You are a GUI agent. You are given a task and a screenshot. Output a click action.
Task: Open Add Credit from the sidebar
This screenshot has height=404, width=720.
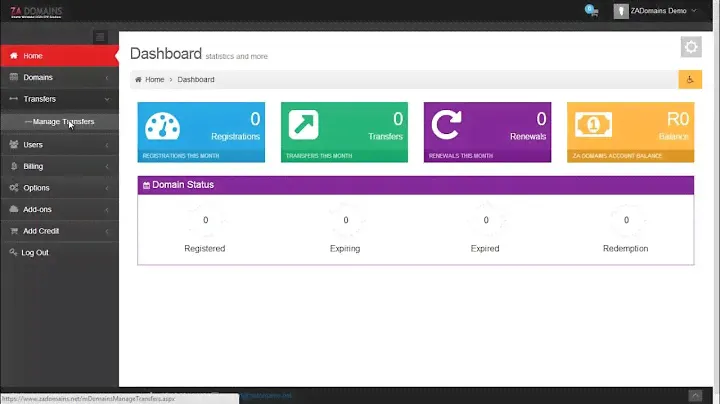click(x=41, y=231)
